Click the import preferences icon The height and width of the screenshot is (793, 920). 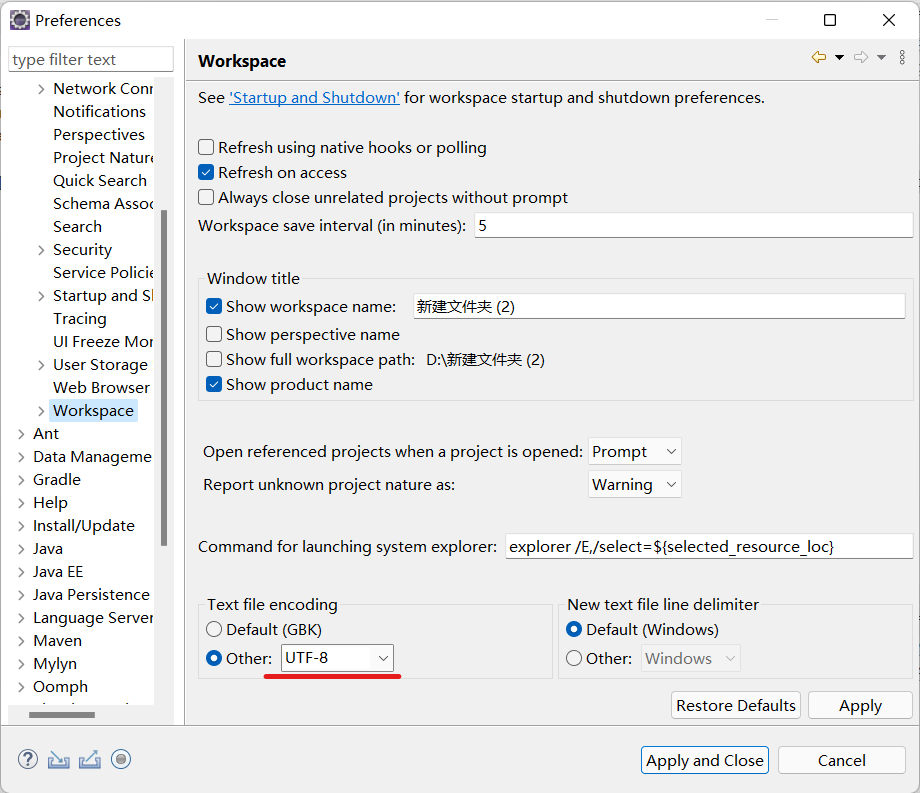coord(59,760)
